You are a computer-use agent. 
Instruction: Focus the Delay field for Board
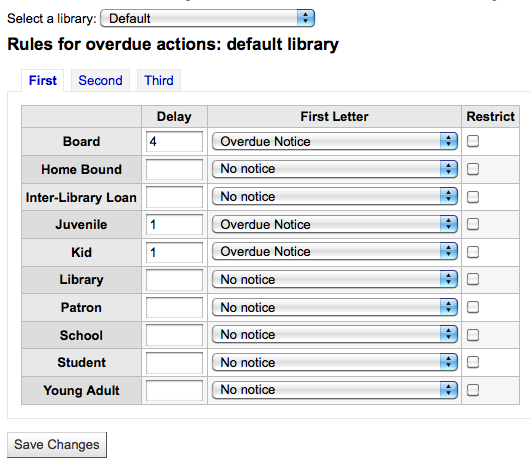[174, 142]
